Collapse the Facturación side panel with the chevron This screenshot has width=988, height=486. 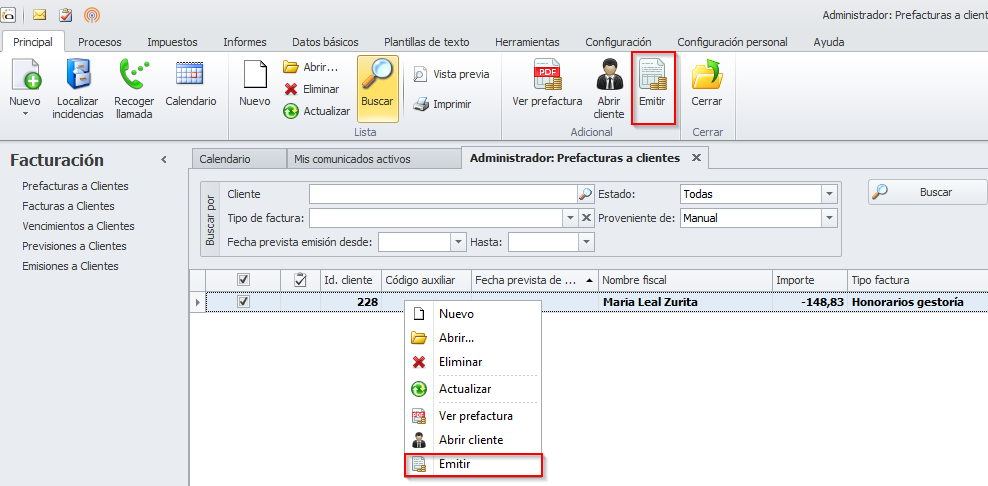point(164,160)
